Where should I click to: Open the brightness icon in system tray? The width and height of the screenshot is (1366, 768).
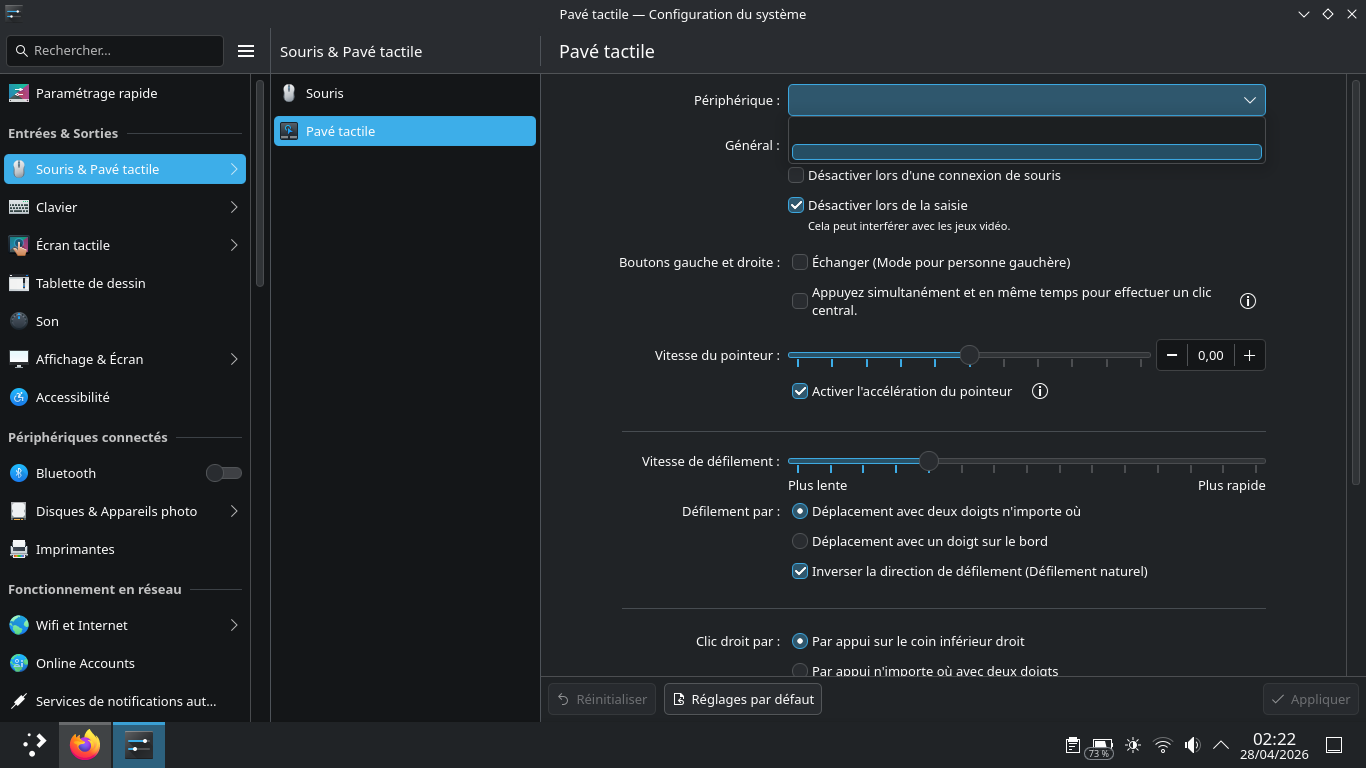pos(1133,745)
